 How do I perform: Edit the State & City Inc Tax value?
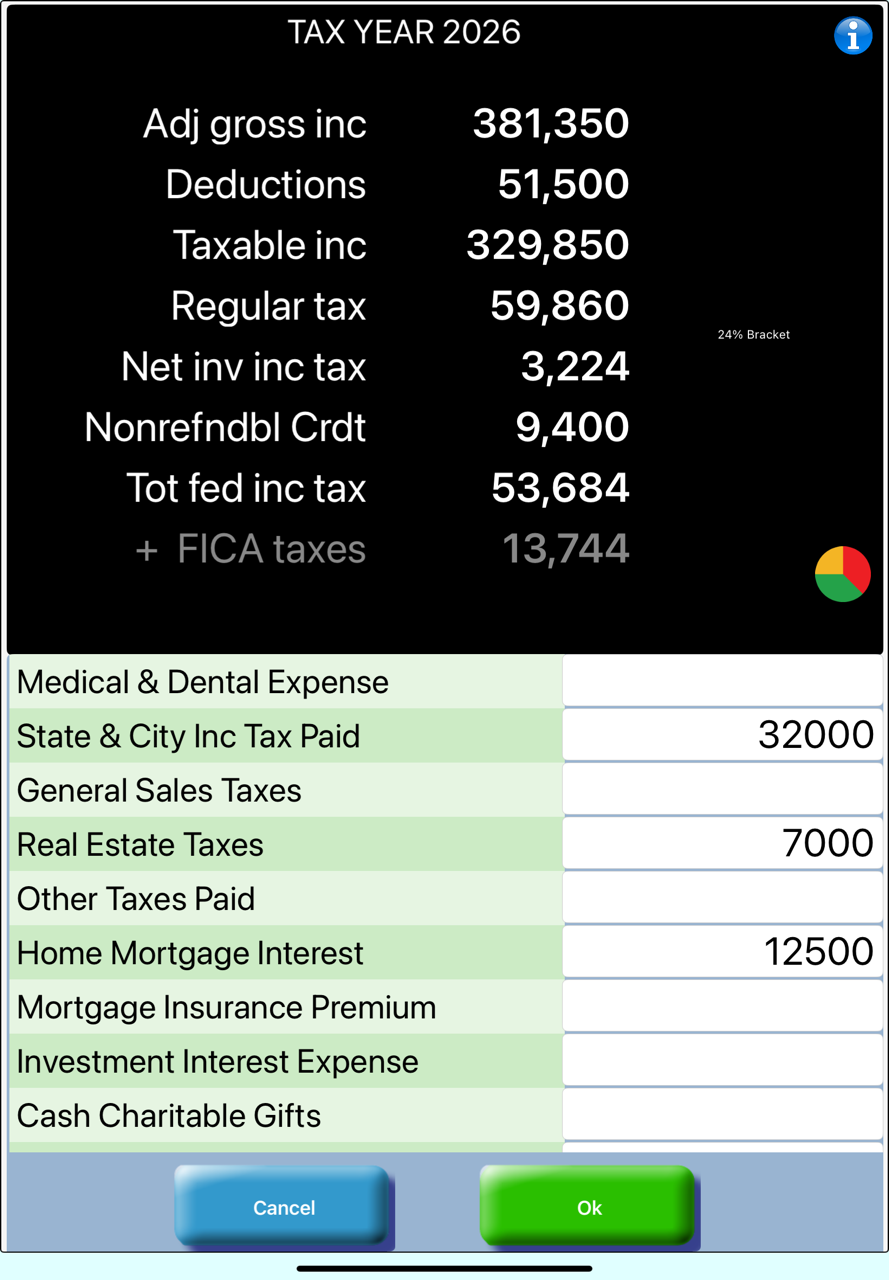point(722,736)
